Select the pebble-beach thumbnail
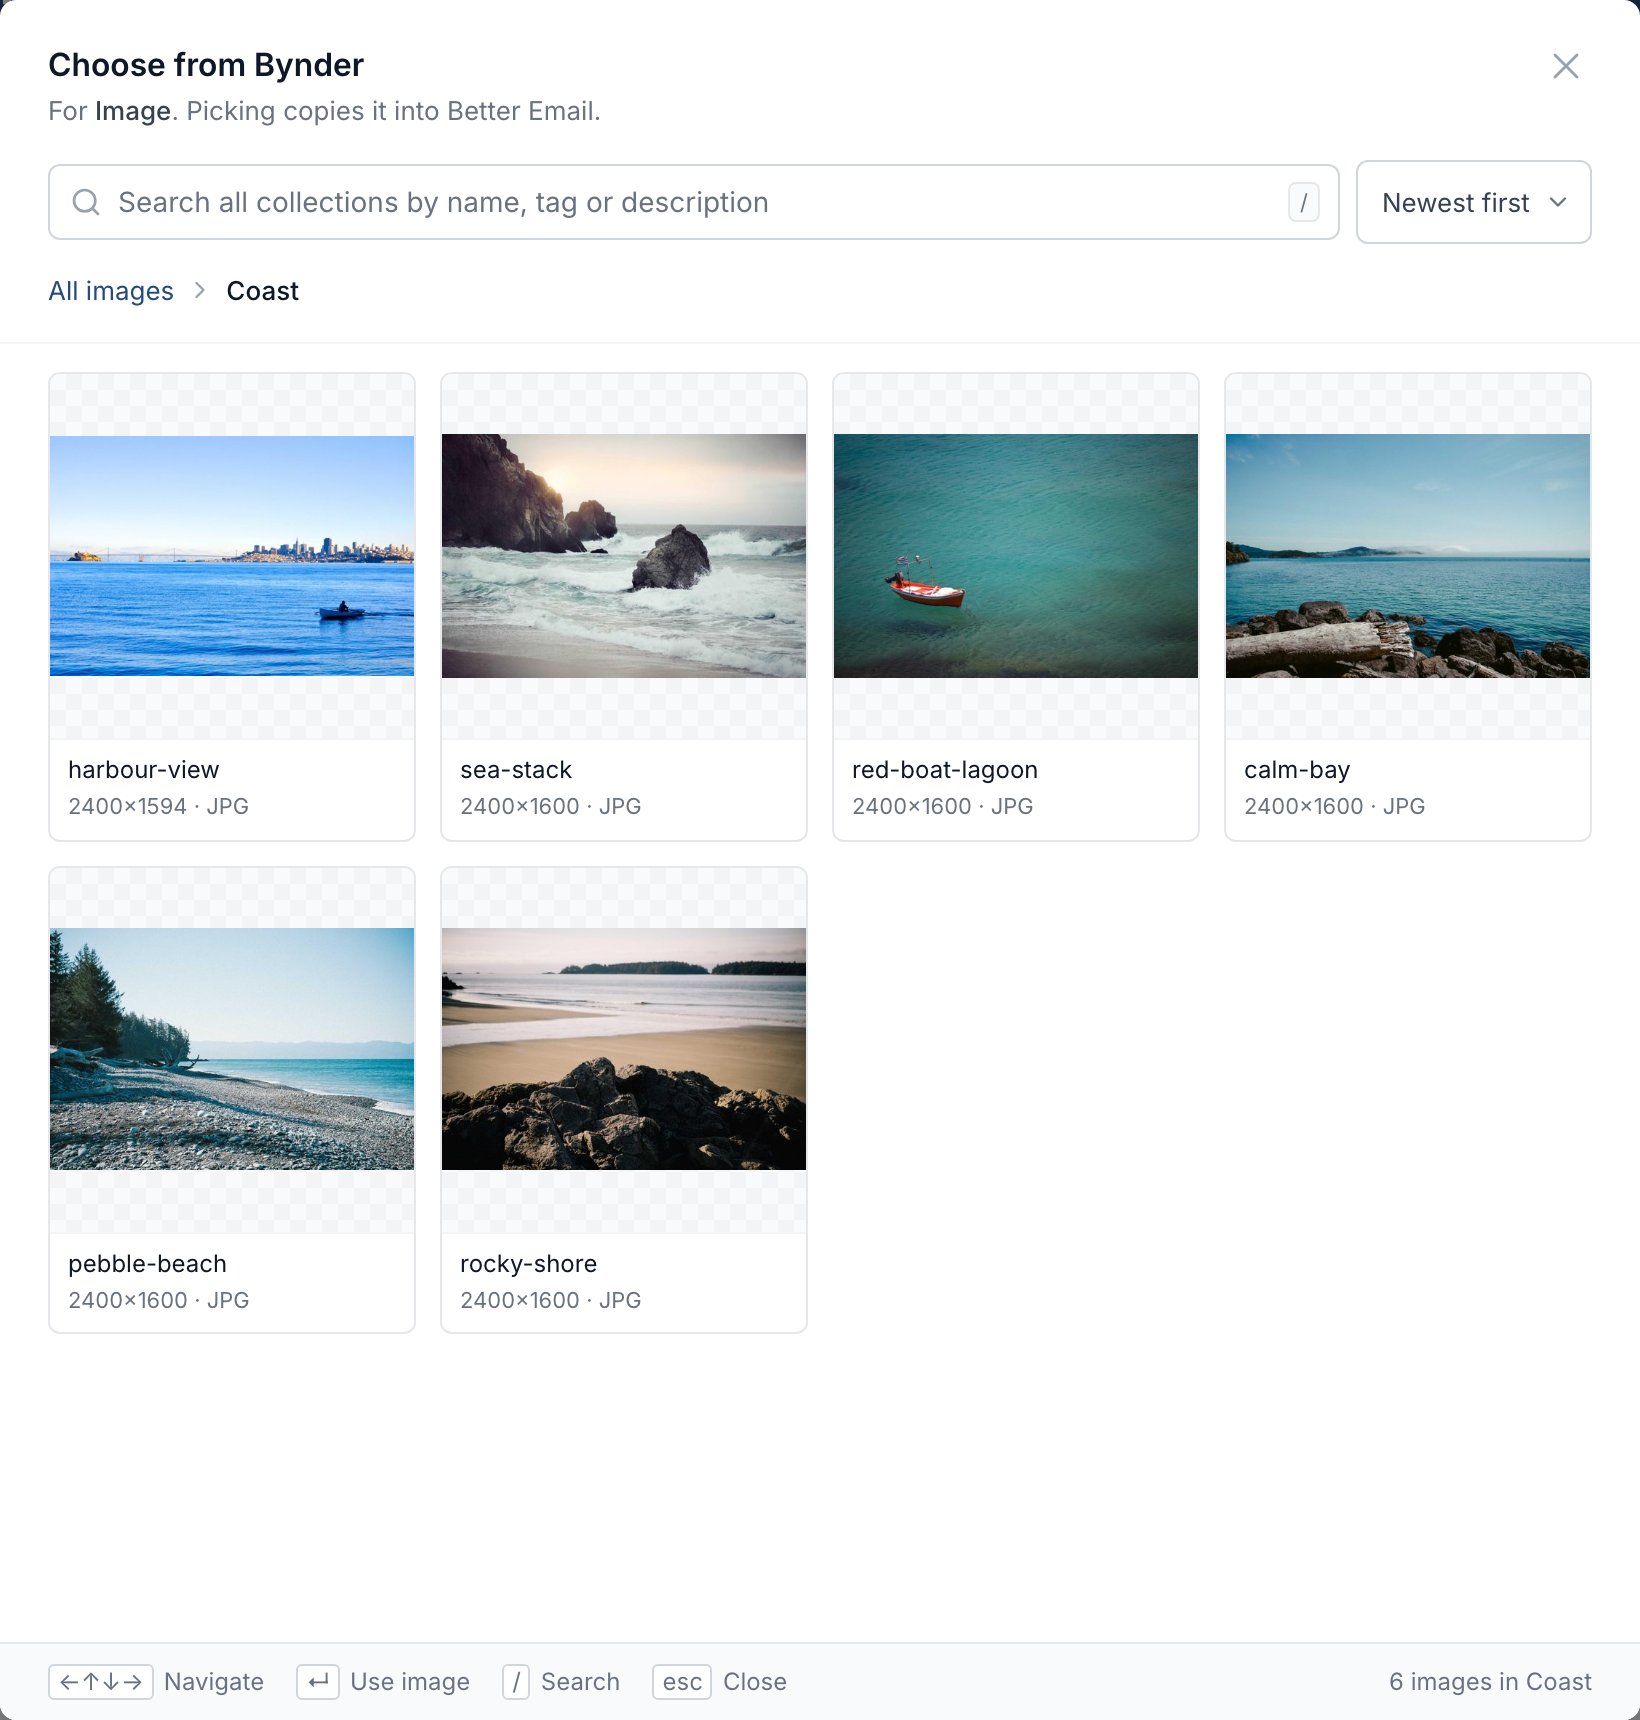The height and width of the screenshot is (1720, 1640). [x=232, y=1050]
